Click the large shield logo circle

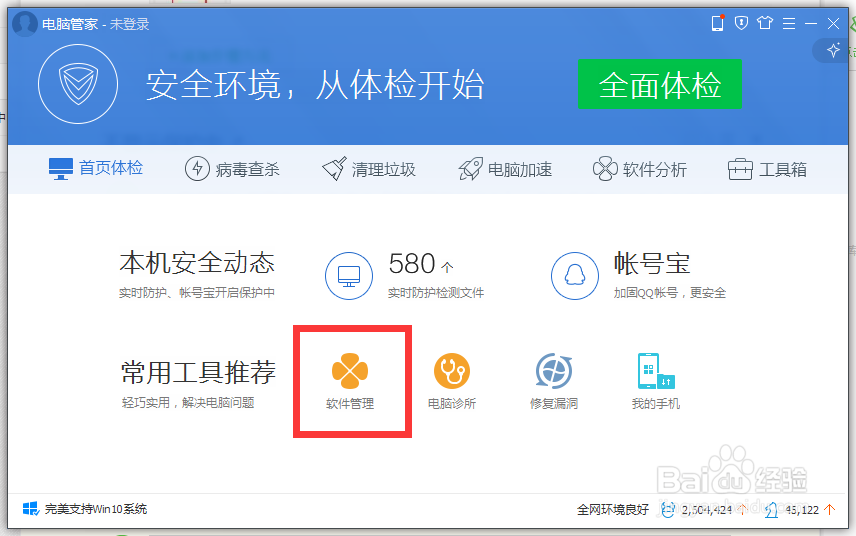[78, 84]
